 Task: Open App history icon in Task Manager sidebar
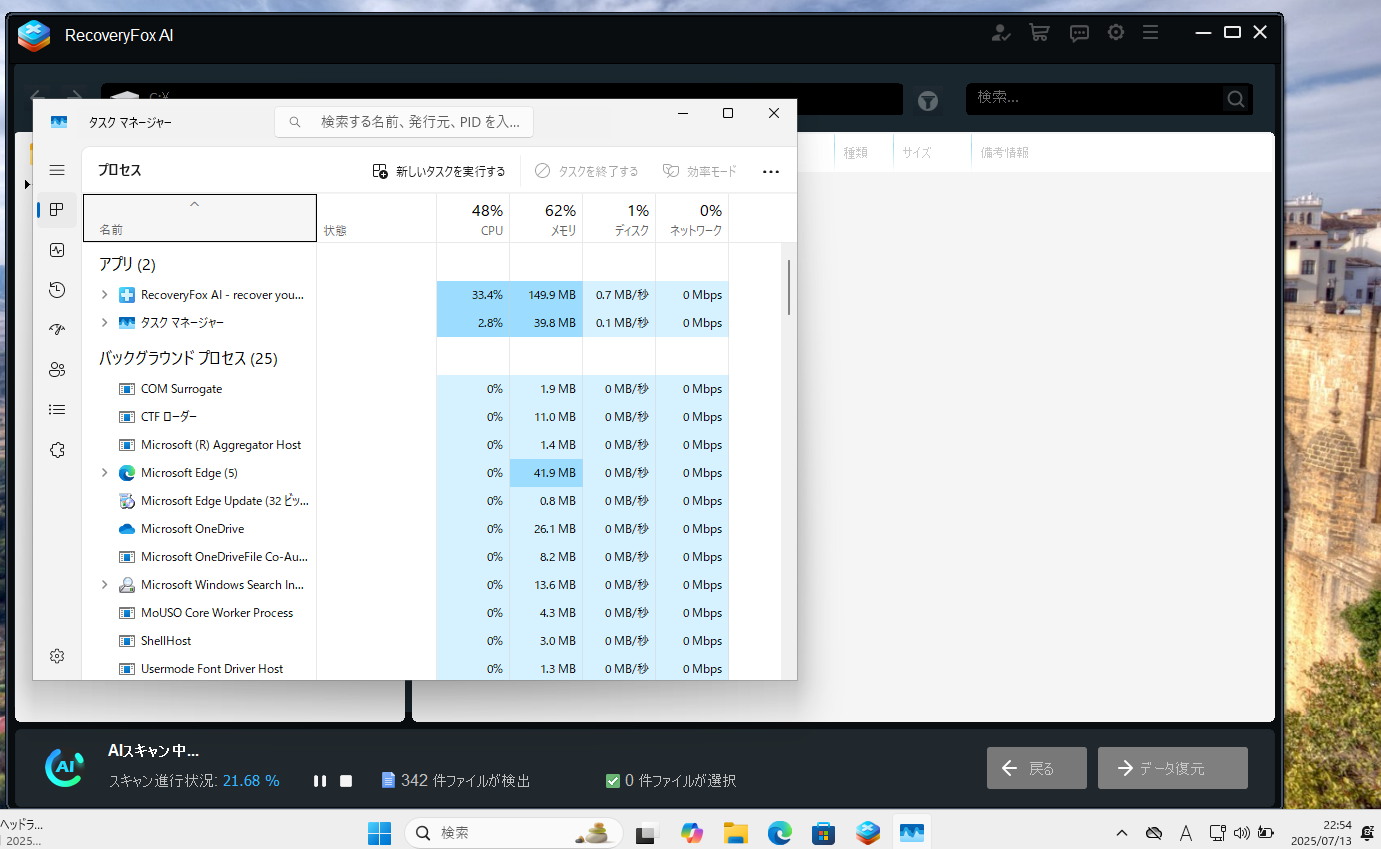(57, 290)
